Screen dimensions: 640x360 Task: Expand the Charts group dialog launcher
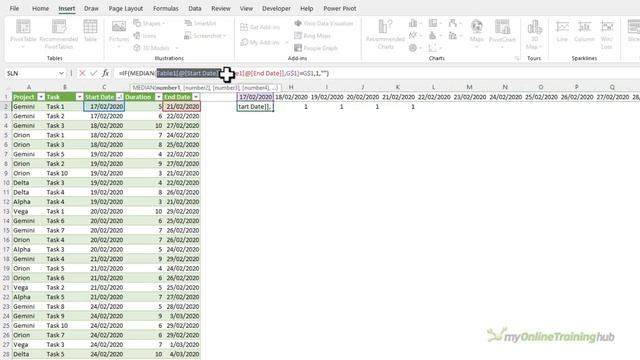pos(517,58)
